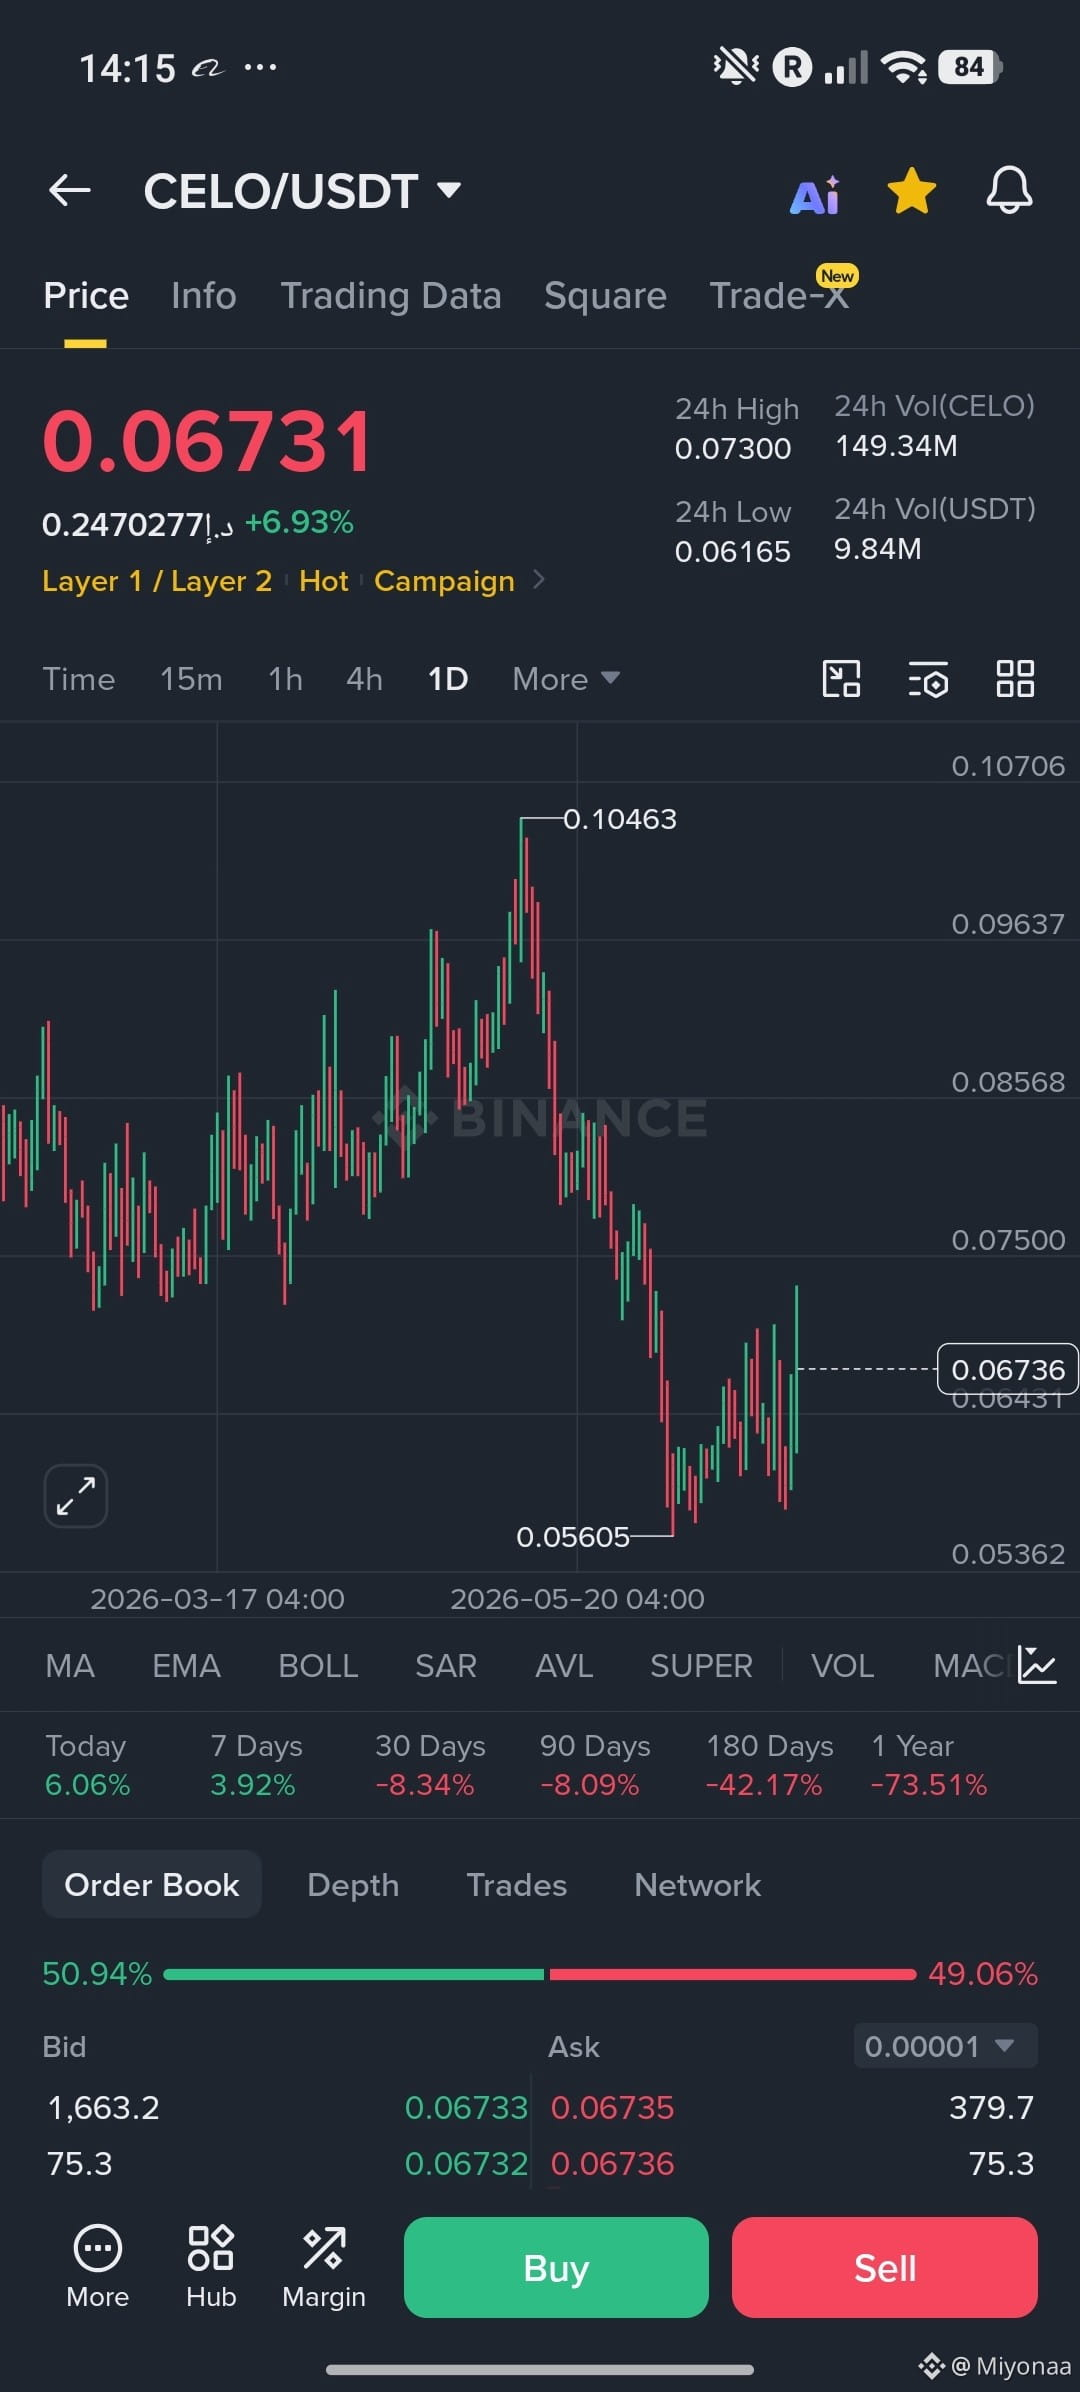Open the Campaign tag
The image size is (1080, 2392).
444,581
